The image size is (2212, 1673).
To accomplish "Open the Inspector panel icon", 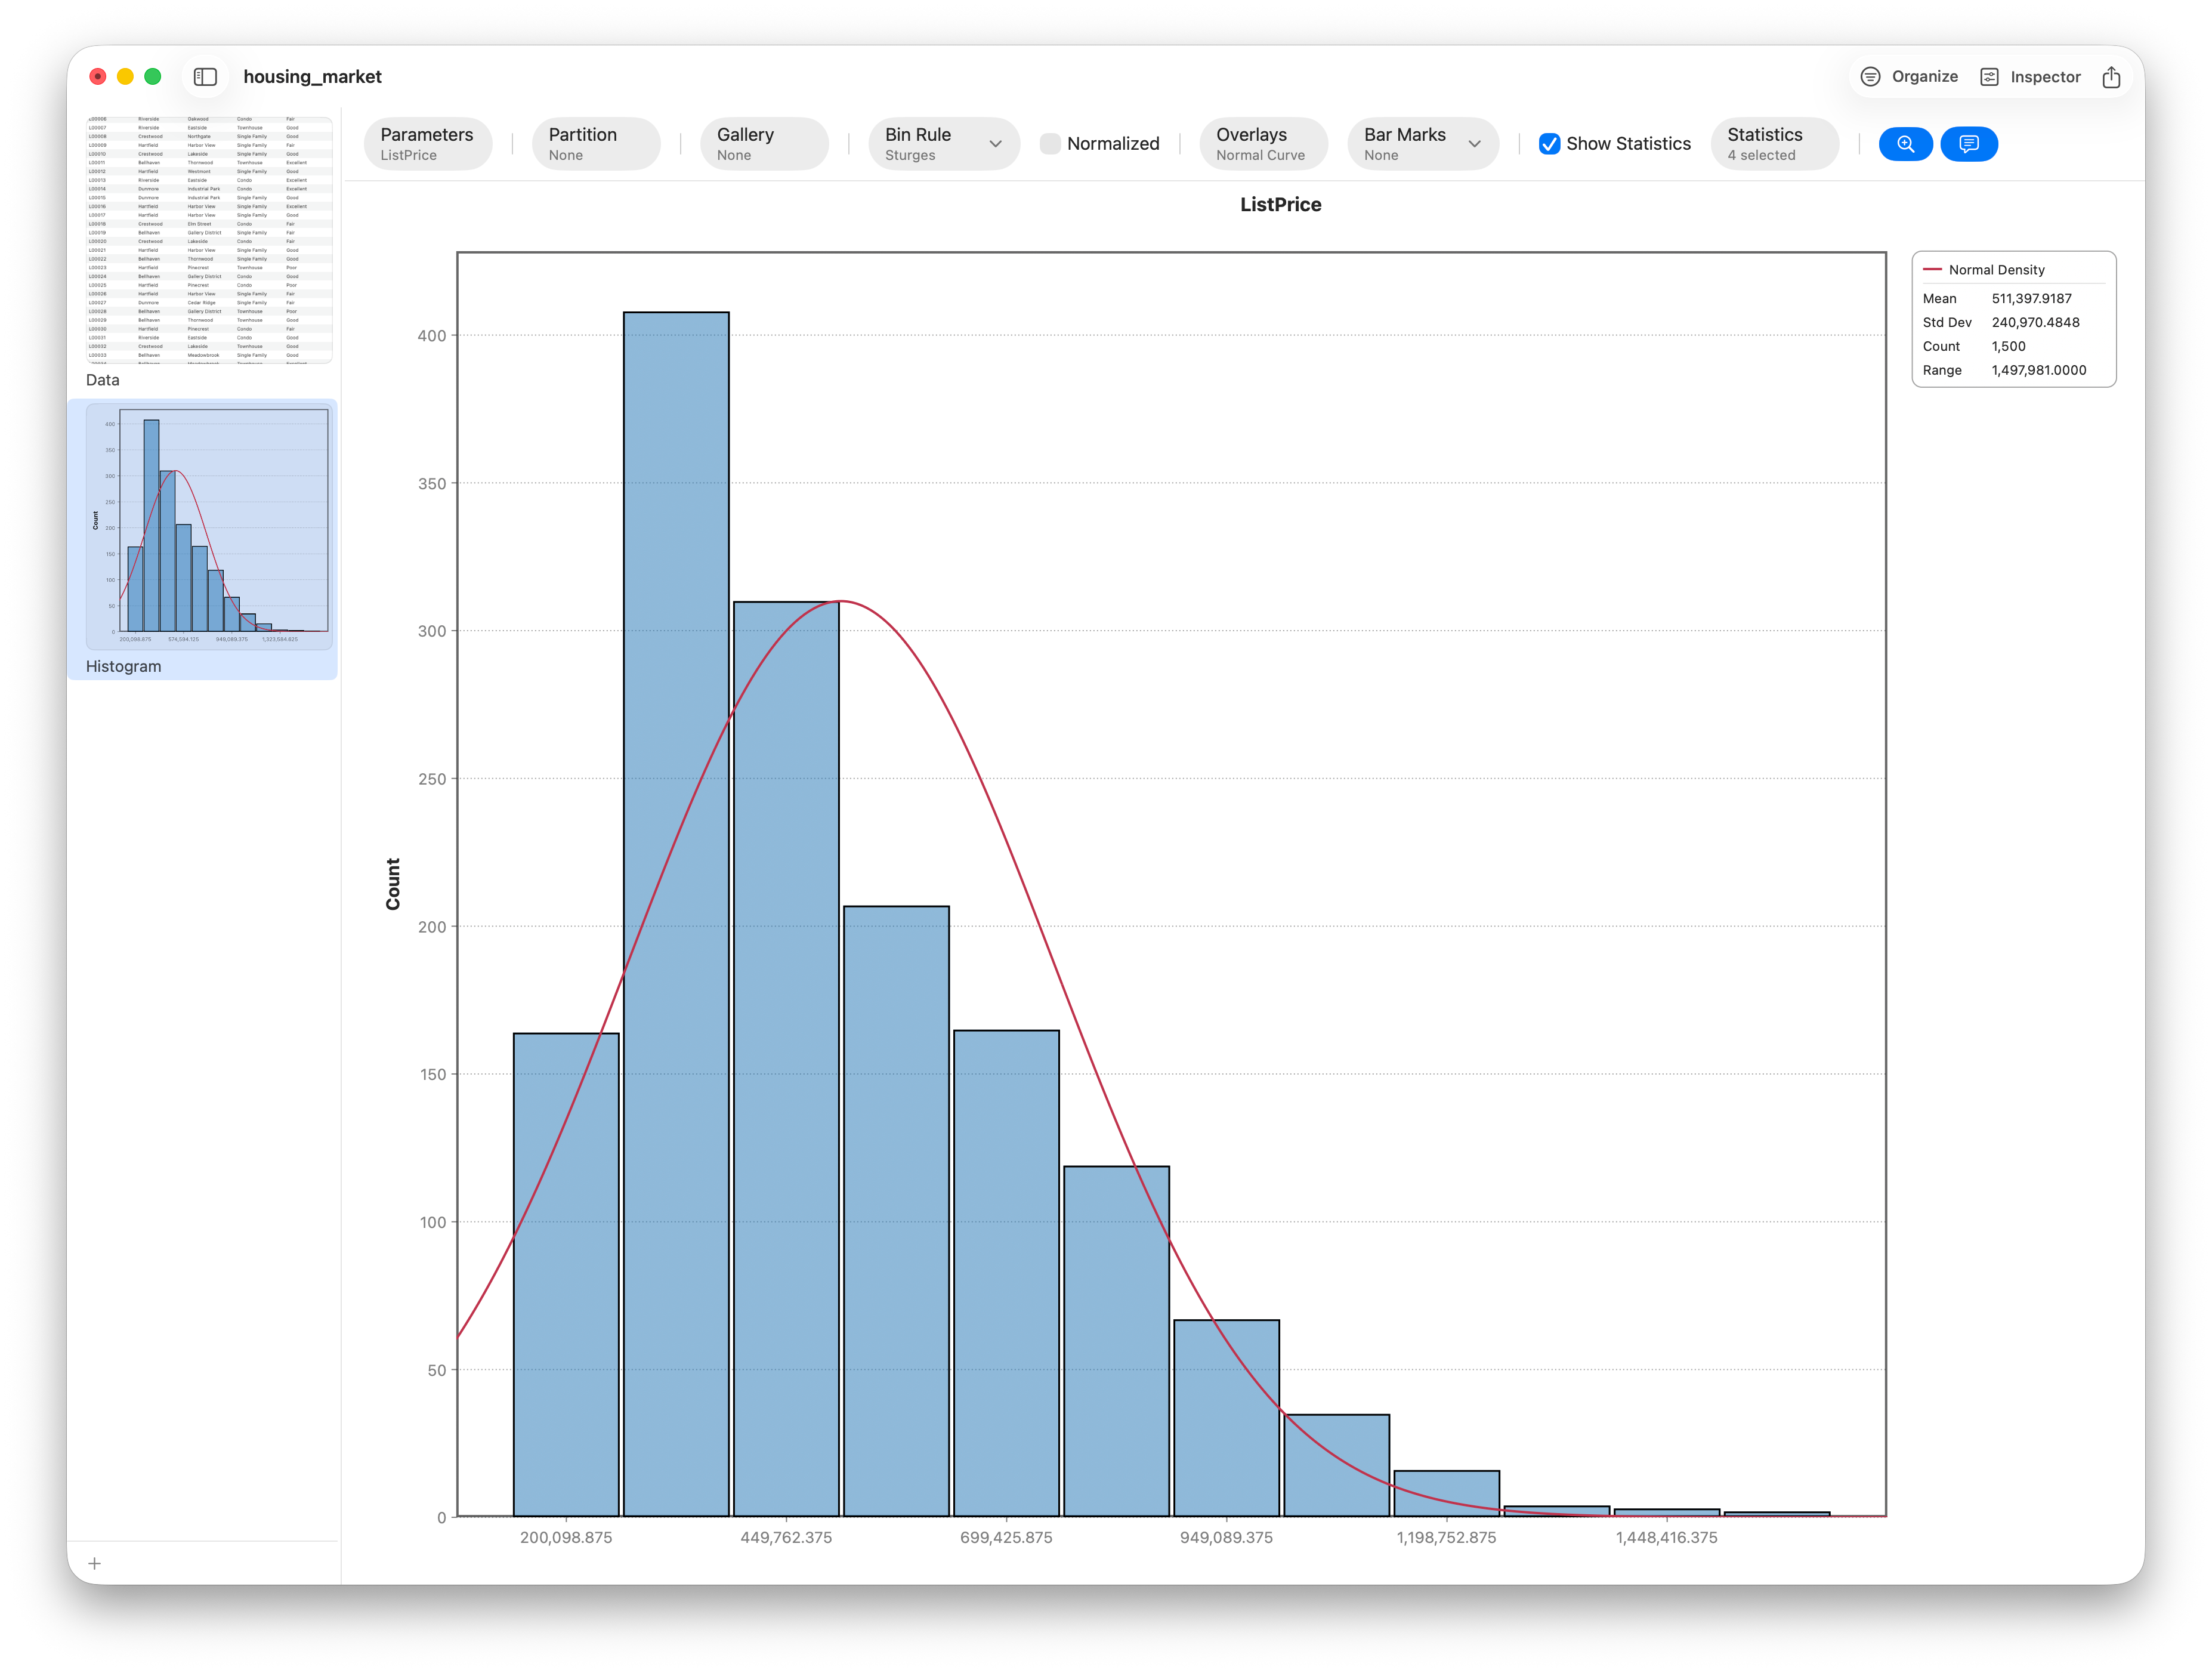I will pos(1989,77).
